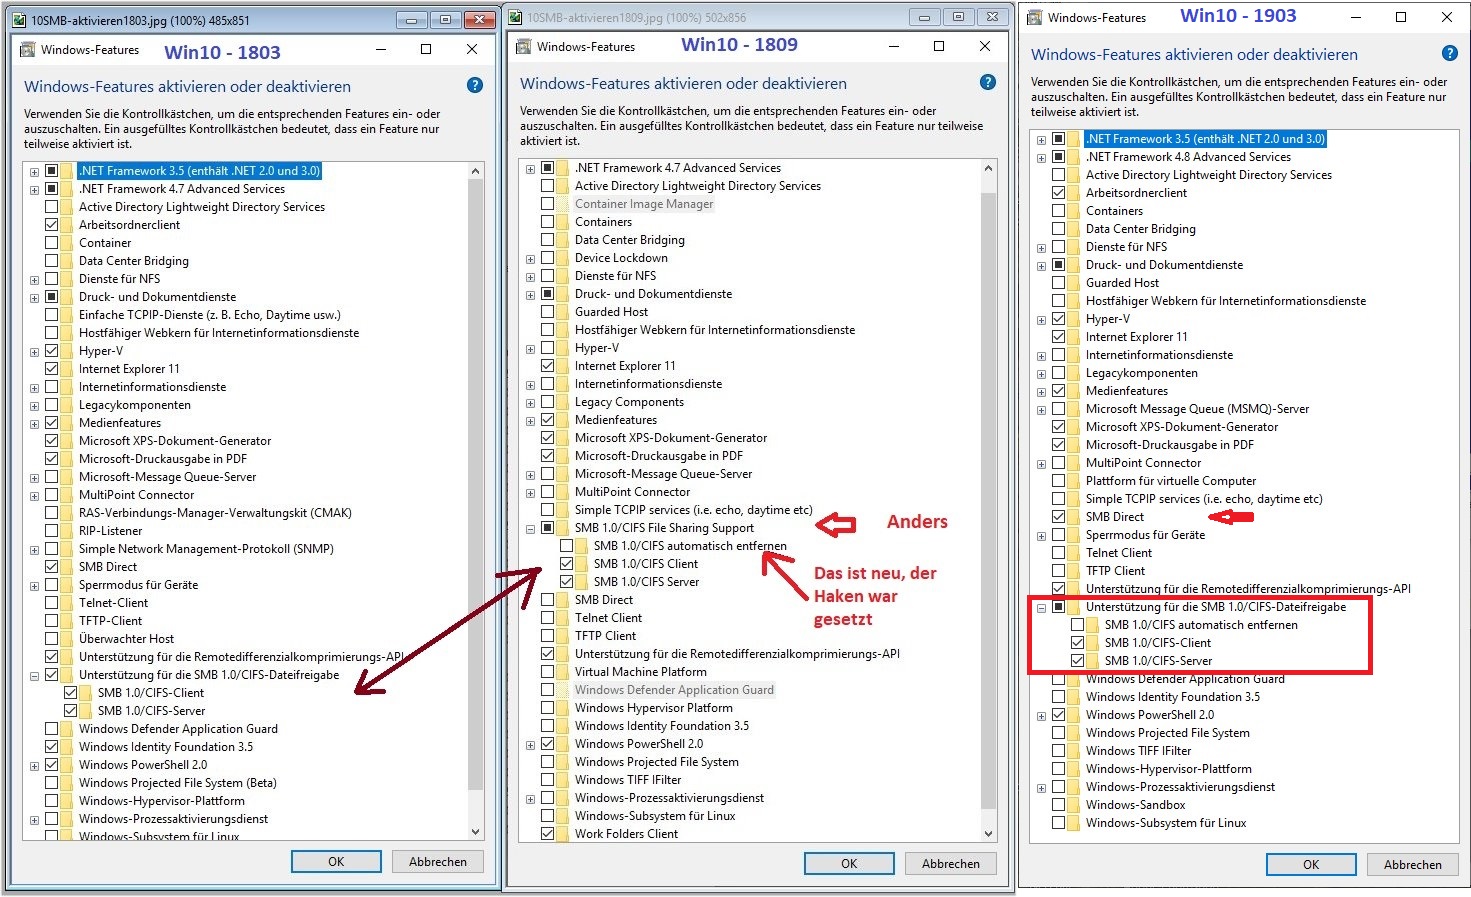Viewport: 1471px width, 897px height.
Task: Cancel with Abbrechen in the Win10 1809 window
Action: (951, 864)
